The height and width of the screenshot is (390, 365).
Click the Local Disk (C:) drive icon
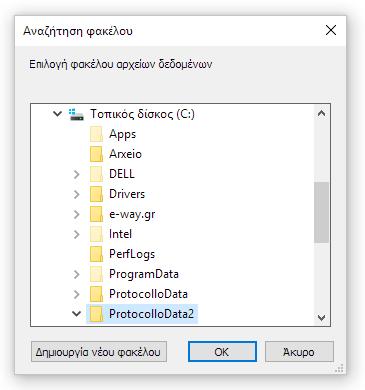[x=76, y=114]
